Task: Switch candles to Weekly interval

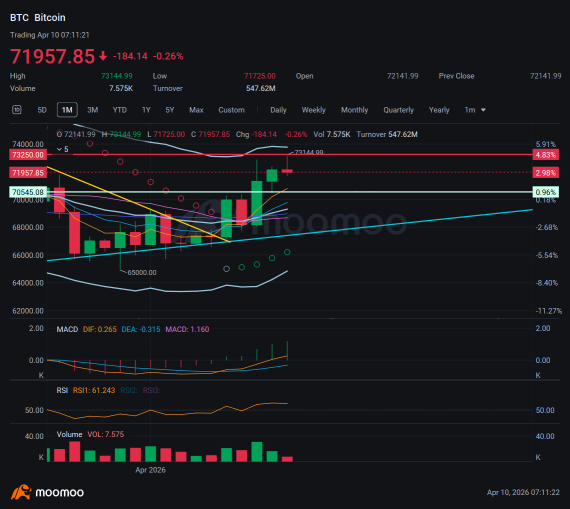Action: pos(313,110)
